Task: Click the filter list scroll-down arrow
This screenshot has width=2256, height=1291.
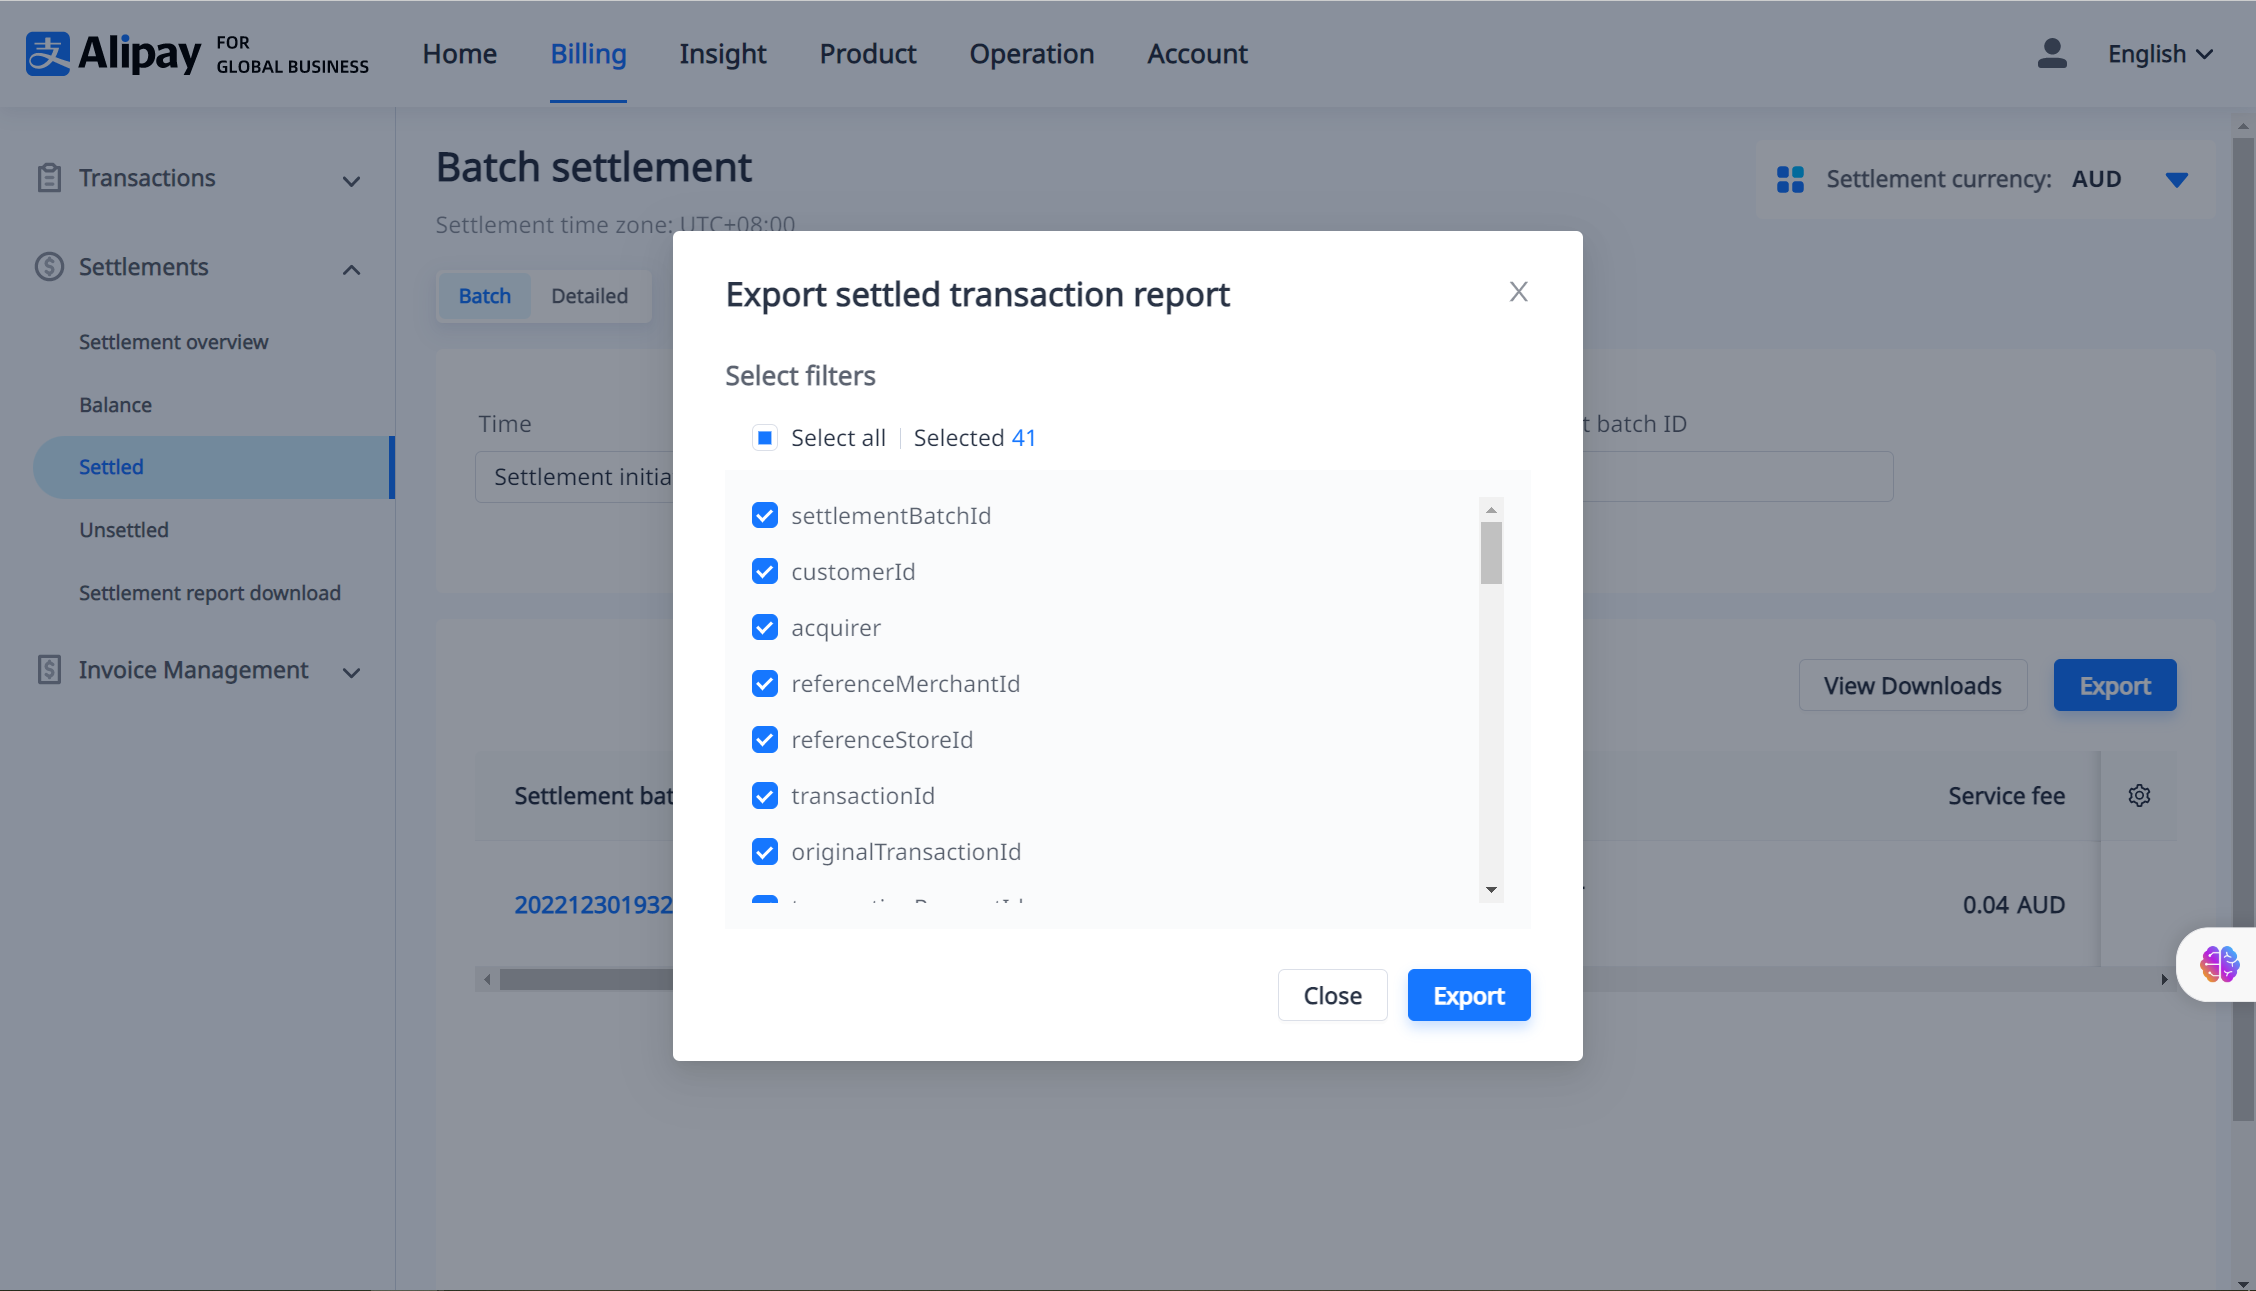Action: click(x=1491, y=890)
